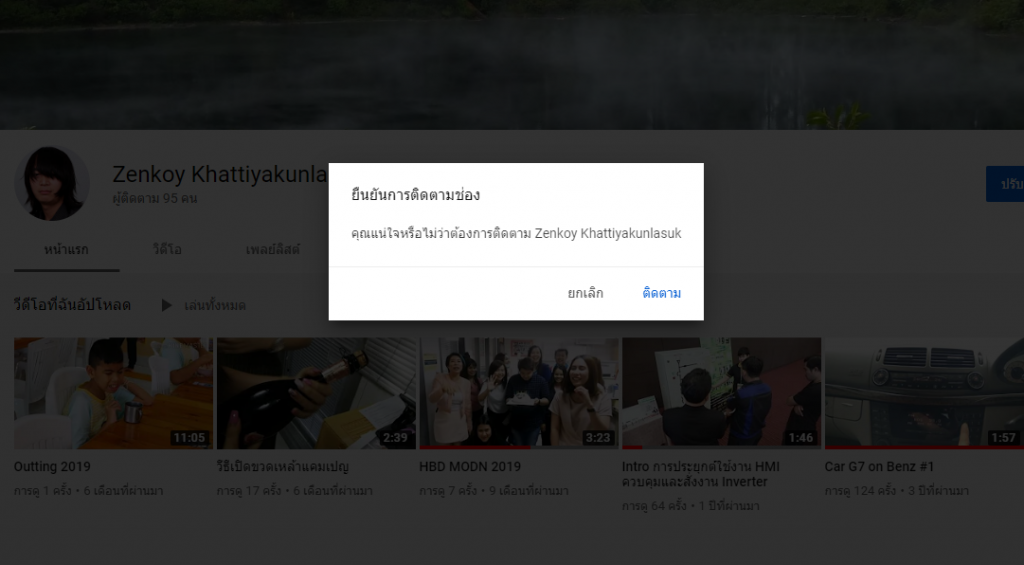Click the HBD MODN 2019 title

coord(470,467)
